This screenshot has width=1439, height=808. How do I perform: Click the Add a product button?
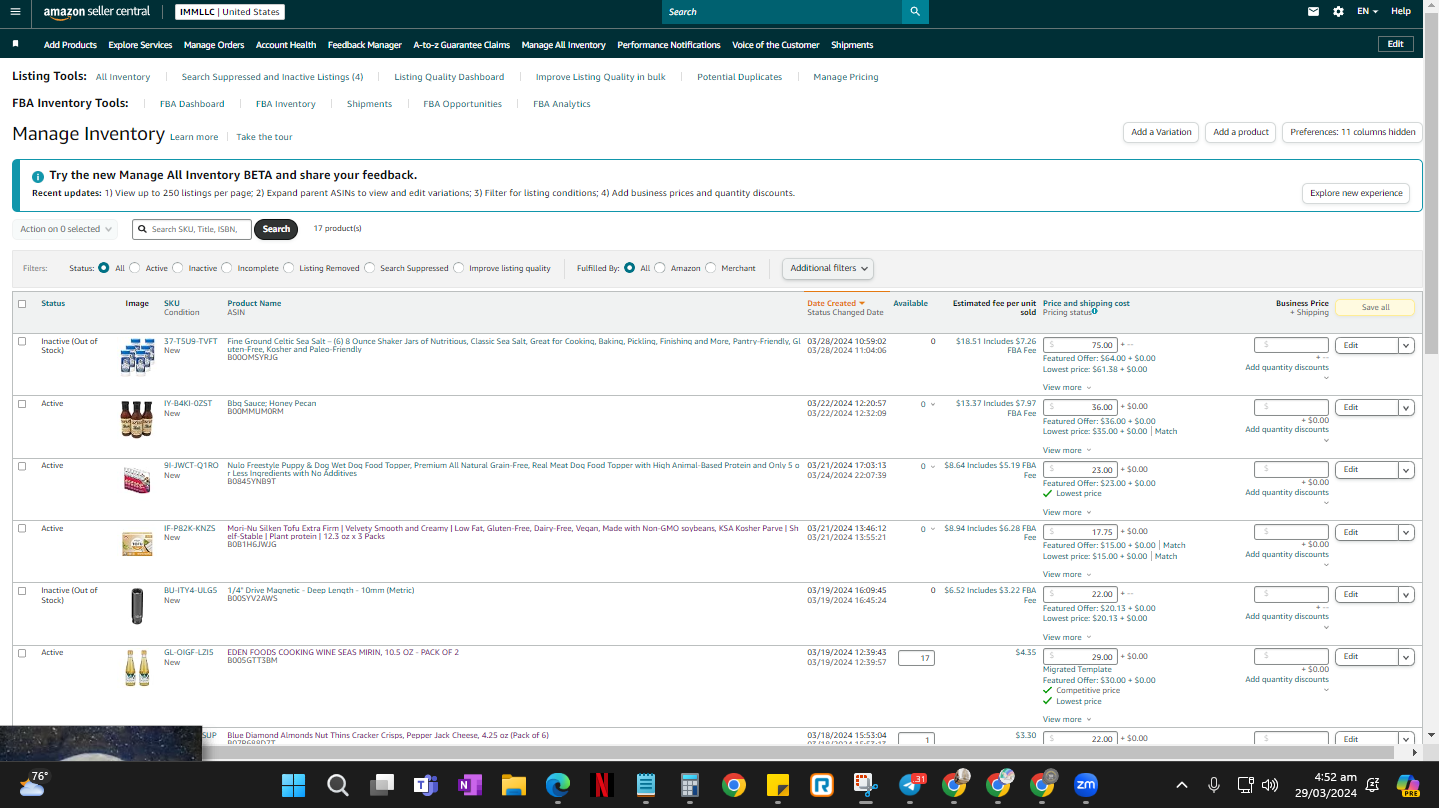1241,132
